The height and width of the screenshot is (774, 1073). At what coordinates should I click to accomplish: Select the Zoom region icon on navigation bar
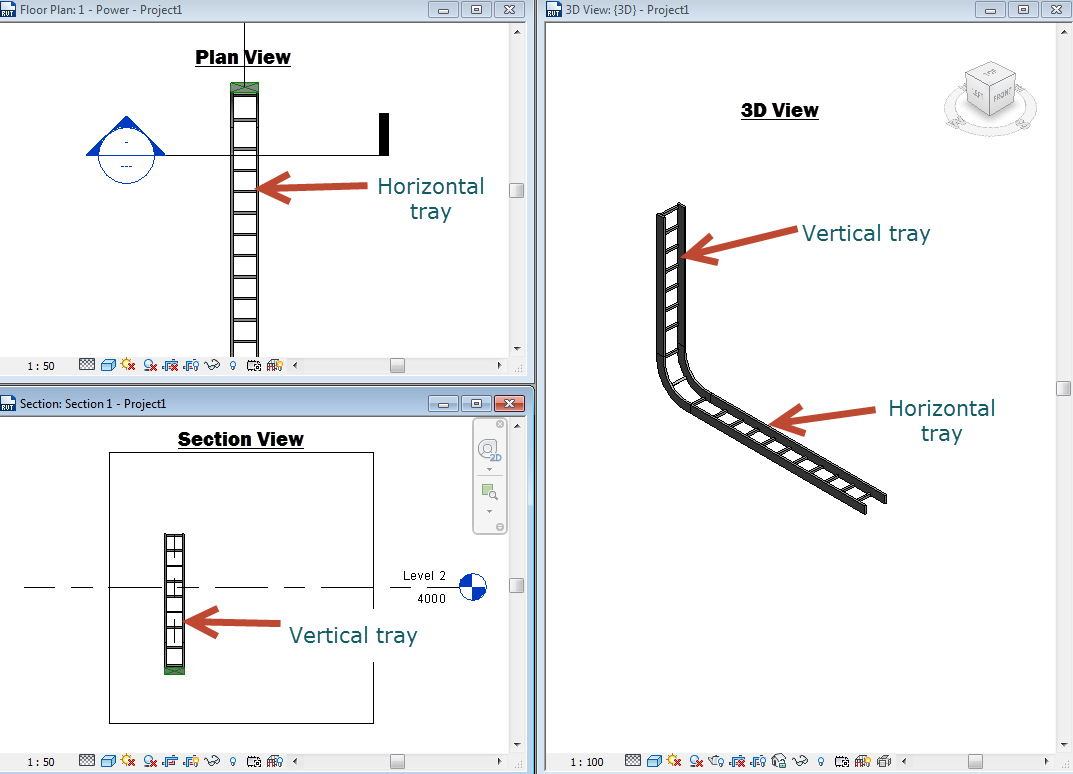[488, 492]
